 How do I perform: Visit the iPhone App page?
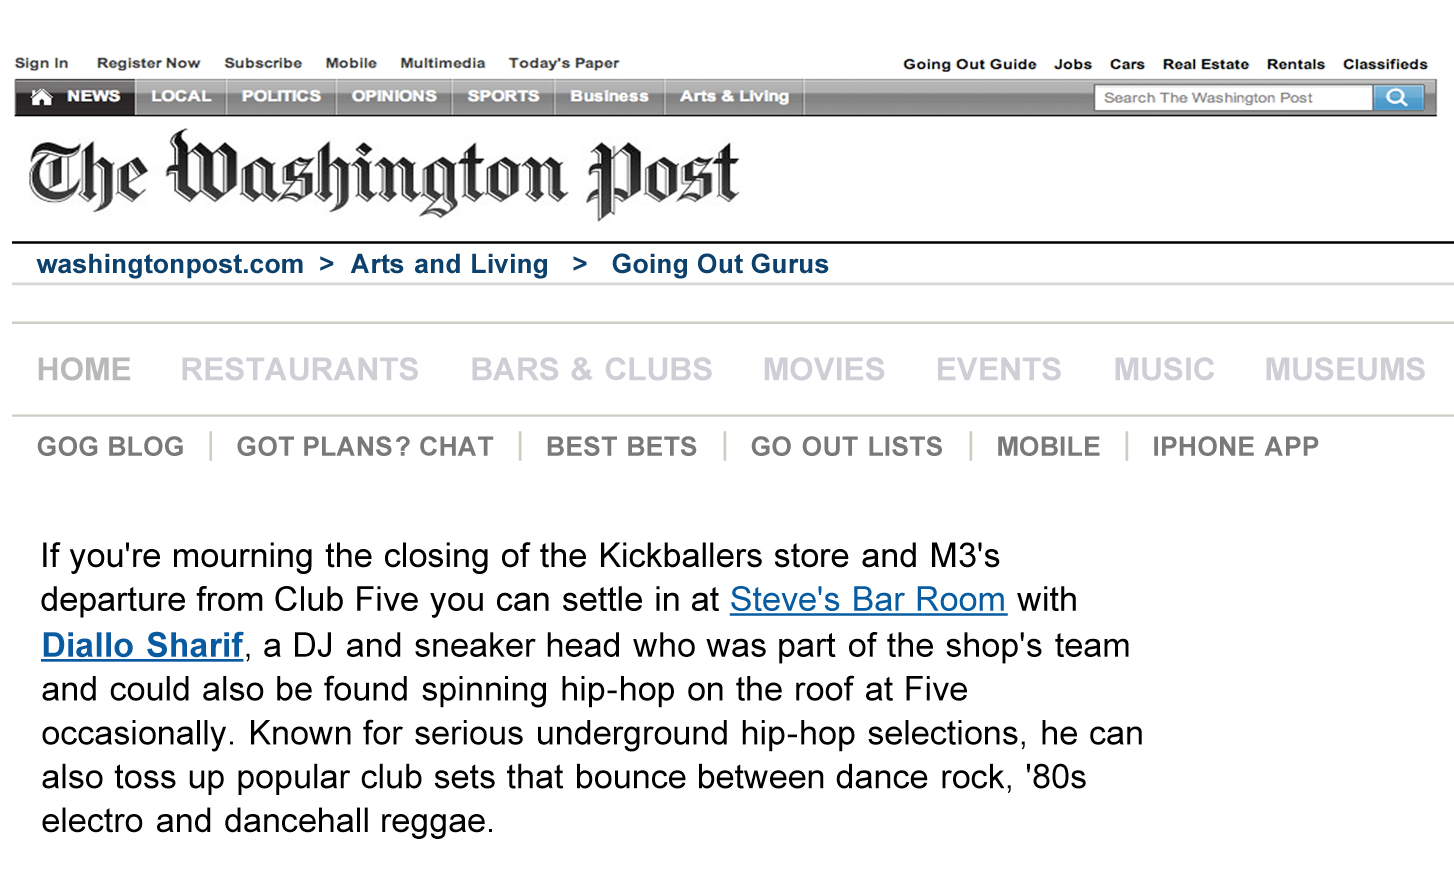(x=1235, y=446)
